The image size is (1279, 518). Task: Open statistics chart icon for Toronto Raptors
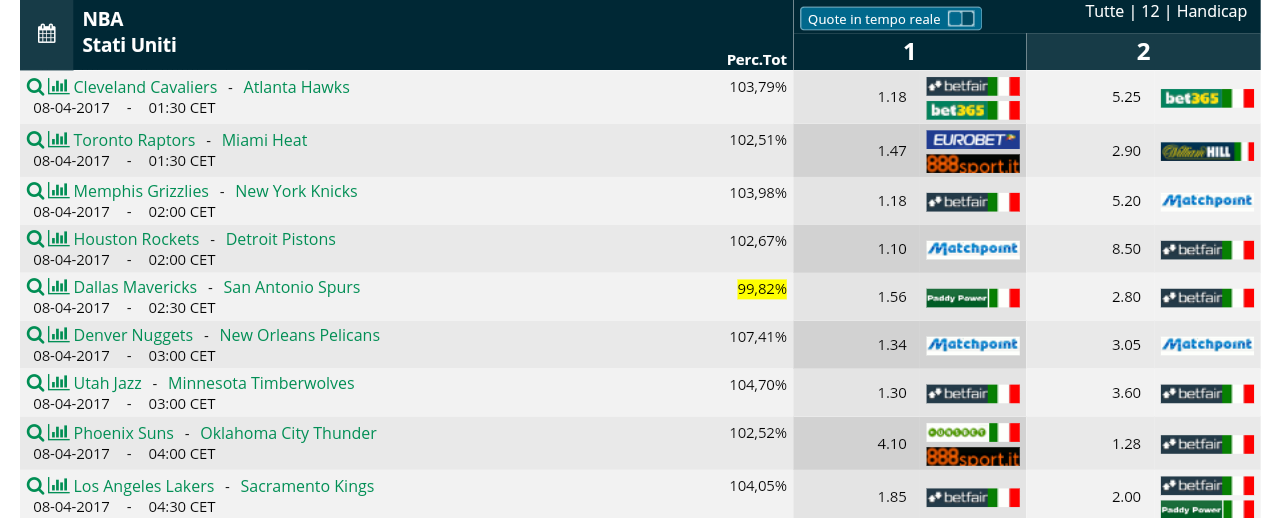pyautogui.click(x=59, y=140)
